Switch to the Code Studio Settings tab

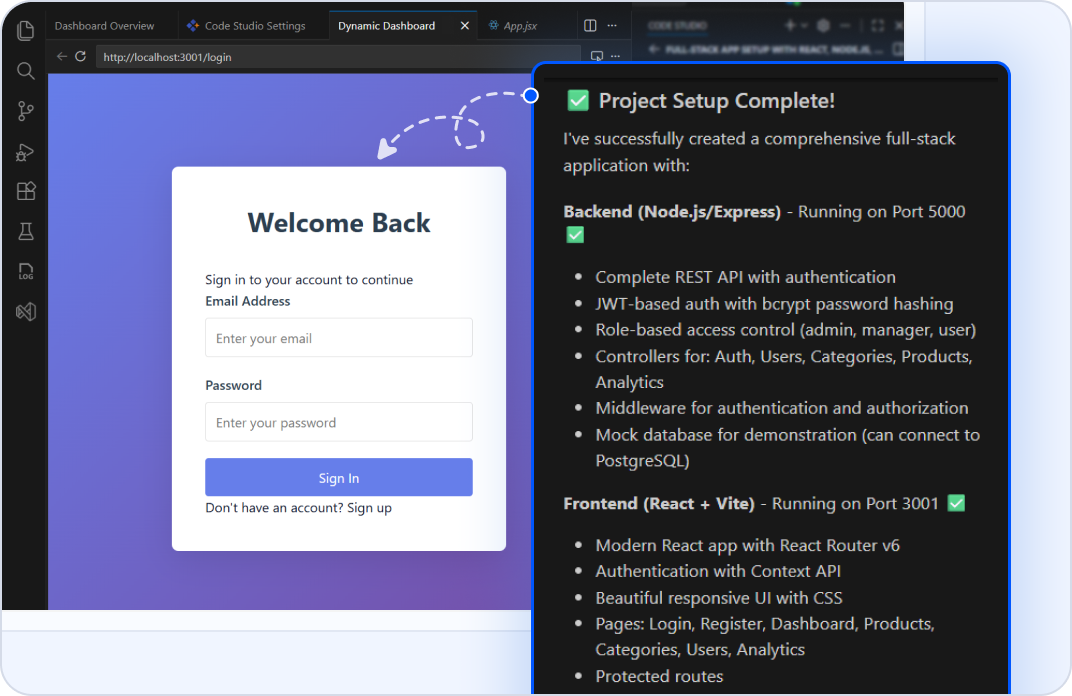254,26
